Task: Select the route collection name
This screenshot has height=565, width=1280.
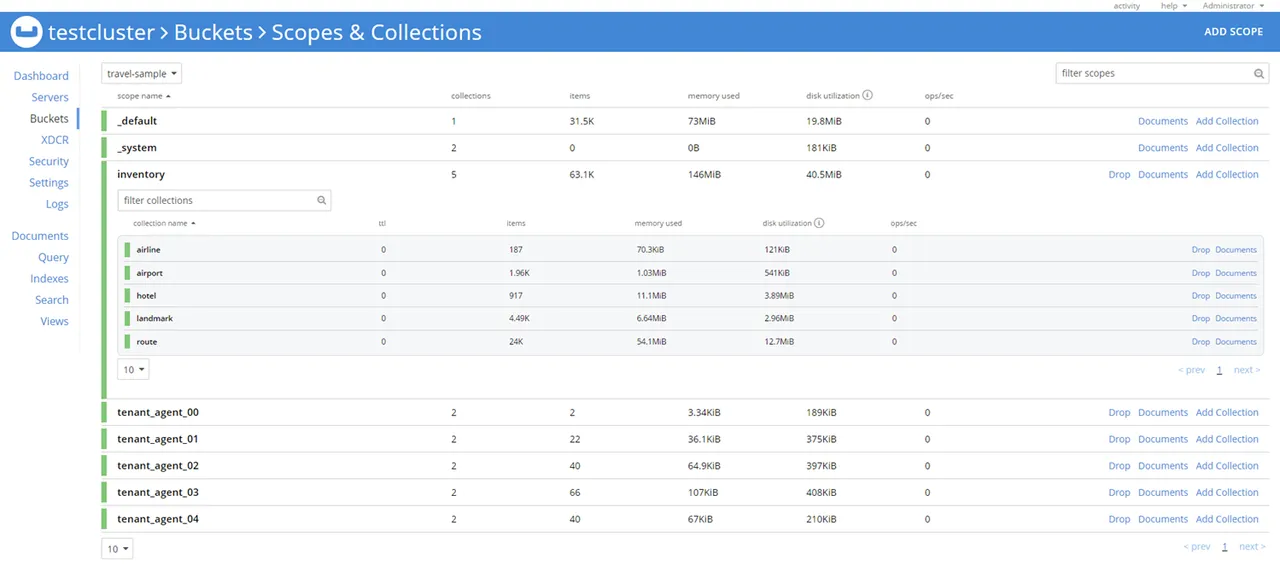Action: tap(147, 342)
